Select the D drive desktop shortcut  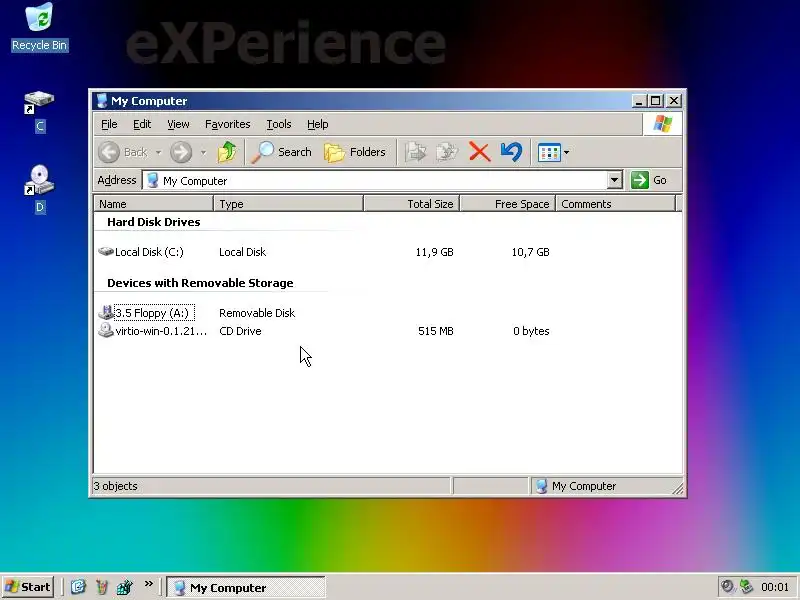[x=40, y=189]
